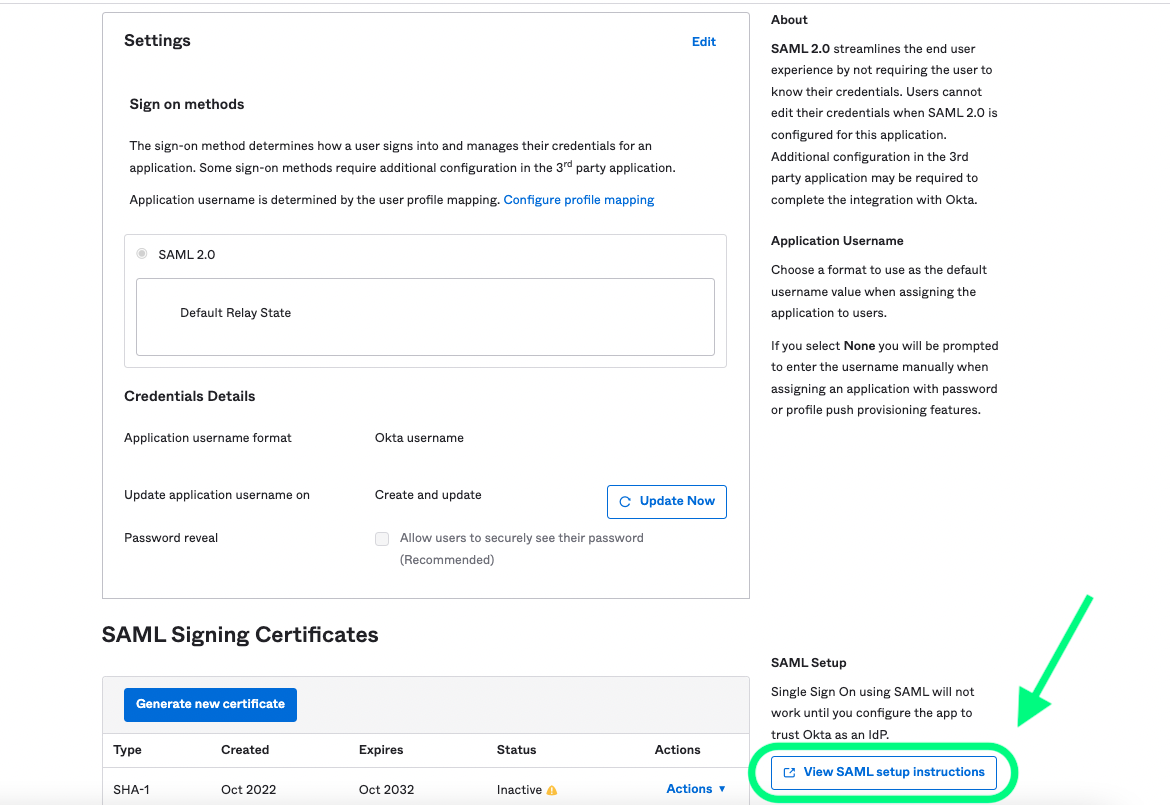Click the refresh icon inside the Update Now button
The width and height of the screenshot is (1170, 805).
(628, 501)
